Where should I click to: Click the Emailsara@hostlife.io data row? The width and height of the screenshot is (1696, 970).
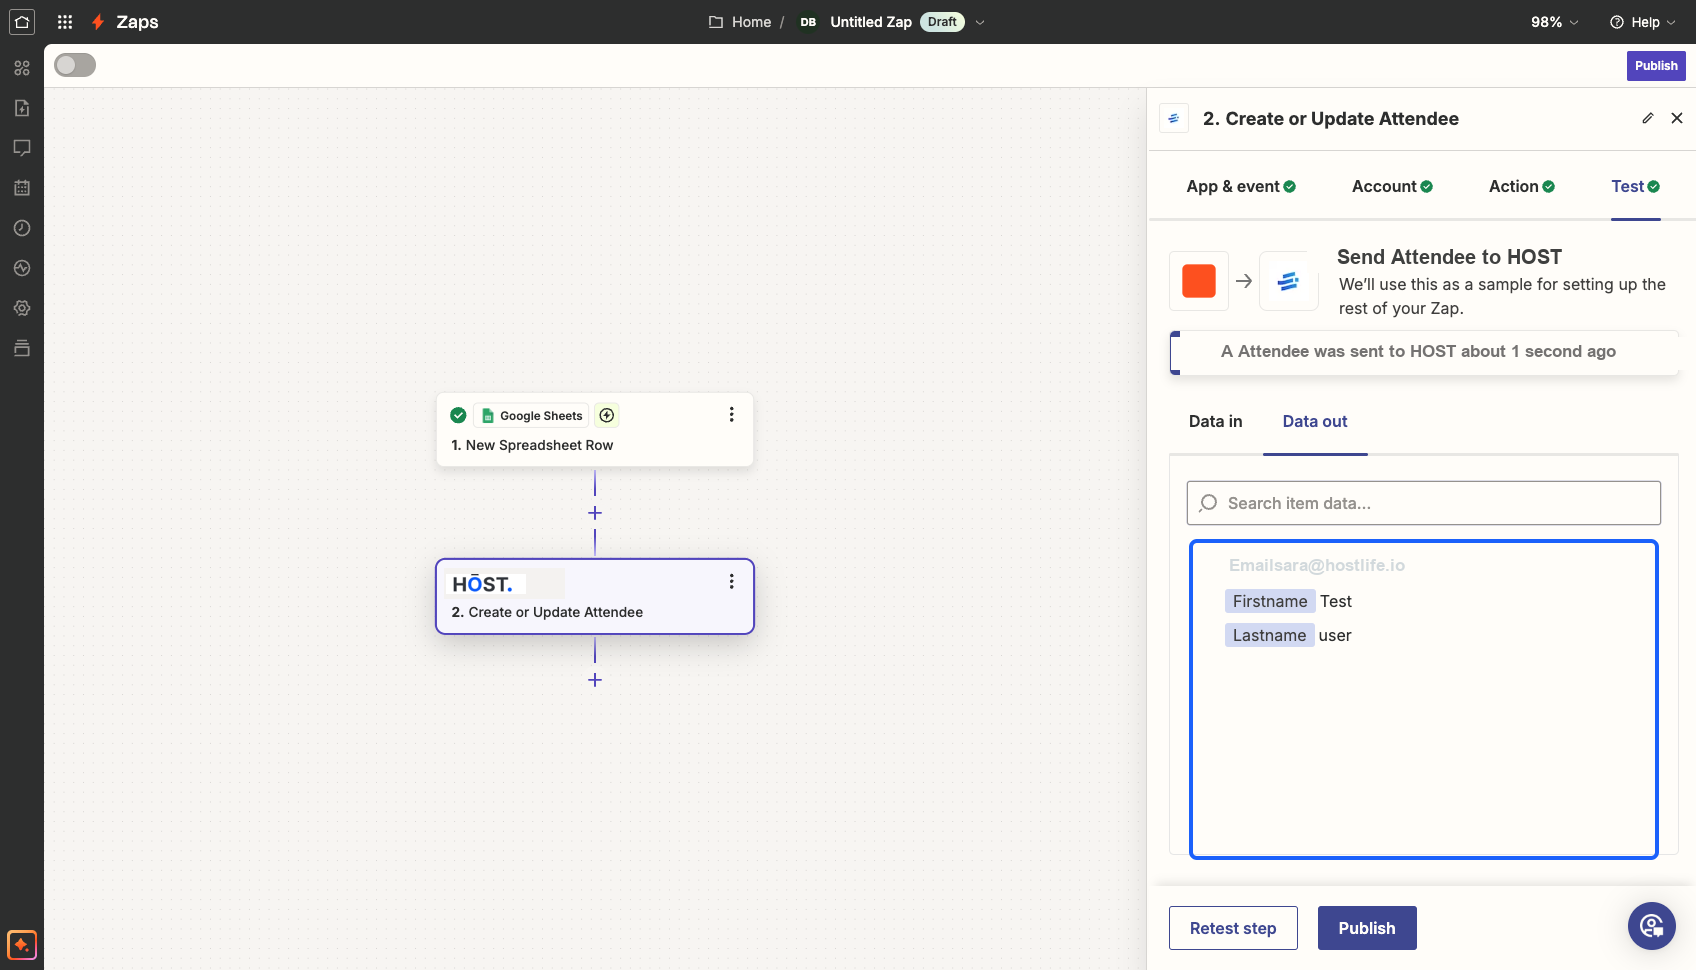[x=1317, y=565]
